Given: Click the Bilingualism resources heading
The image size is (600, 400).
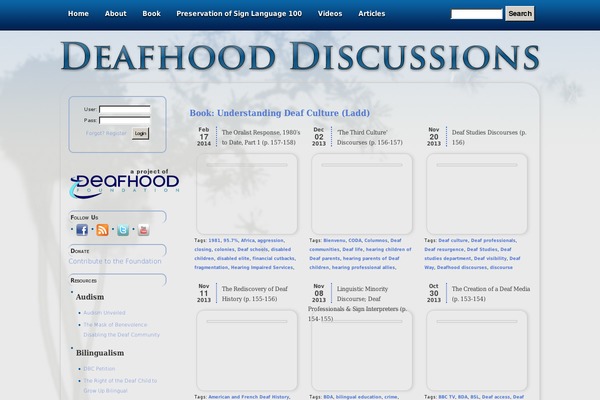Looking at the screenshot, I should (x=100, y=353).
